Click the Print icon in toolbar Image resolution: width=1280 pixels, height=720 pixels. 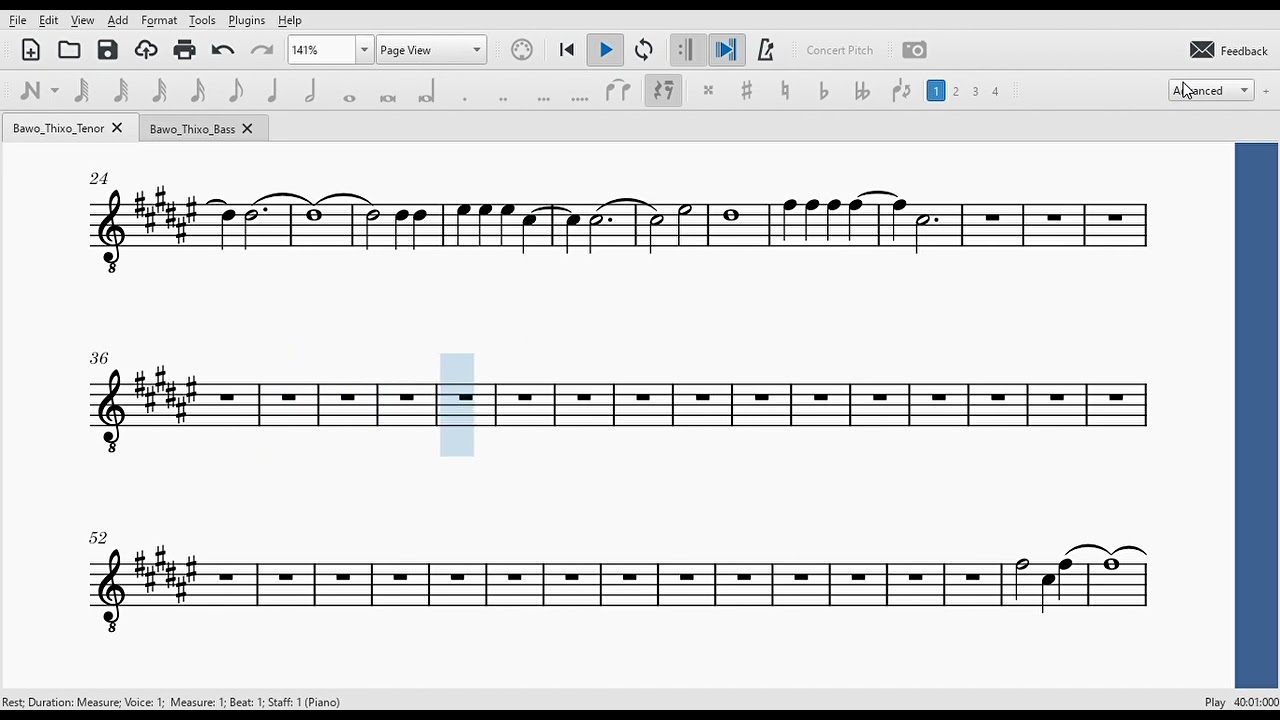(x=184, y=50)
